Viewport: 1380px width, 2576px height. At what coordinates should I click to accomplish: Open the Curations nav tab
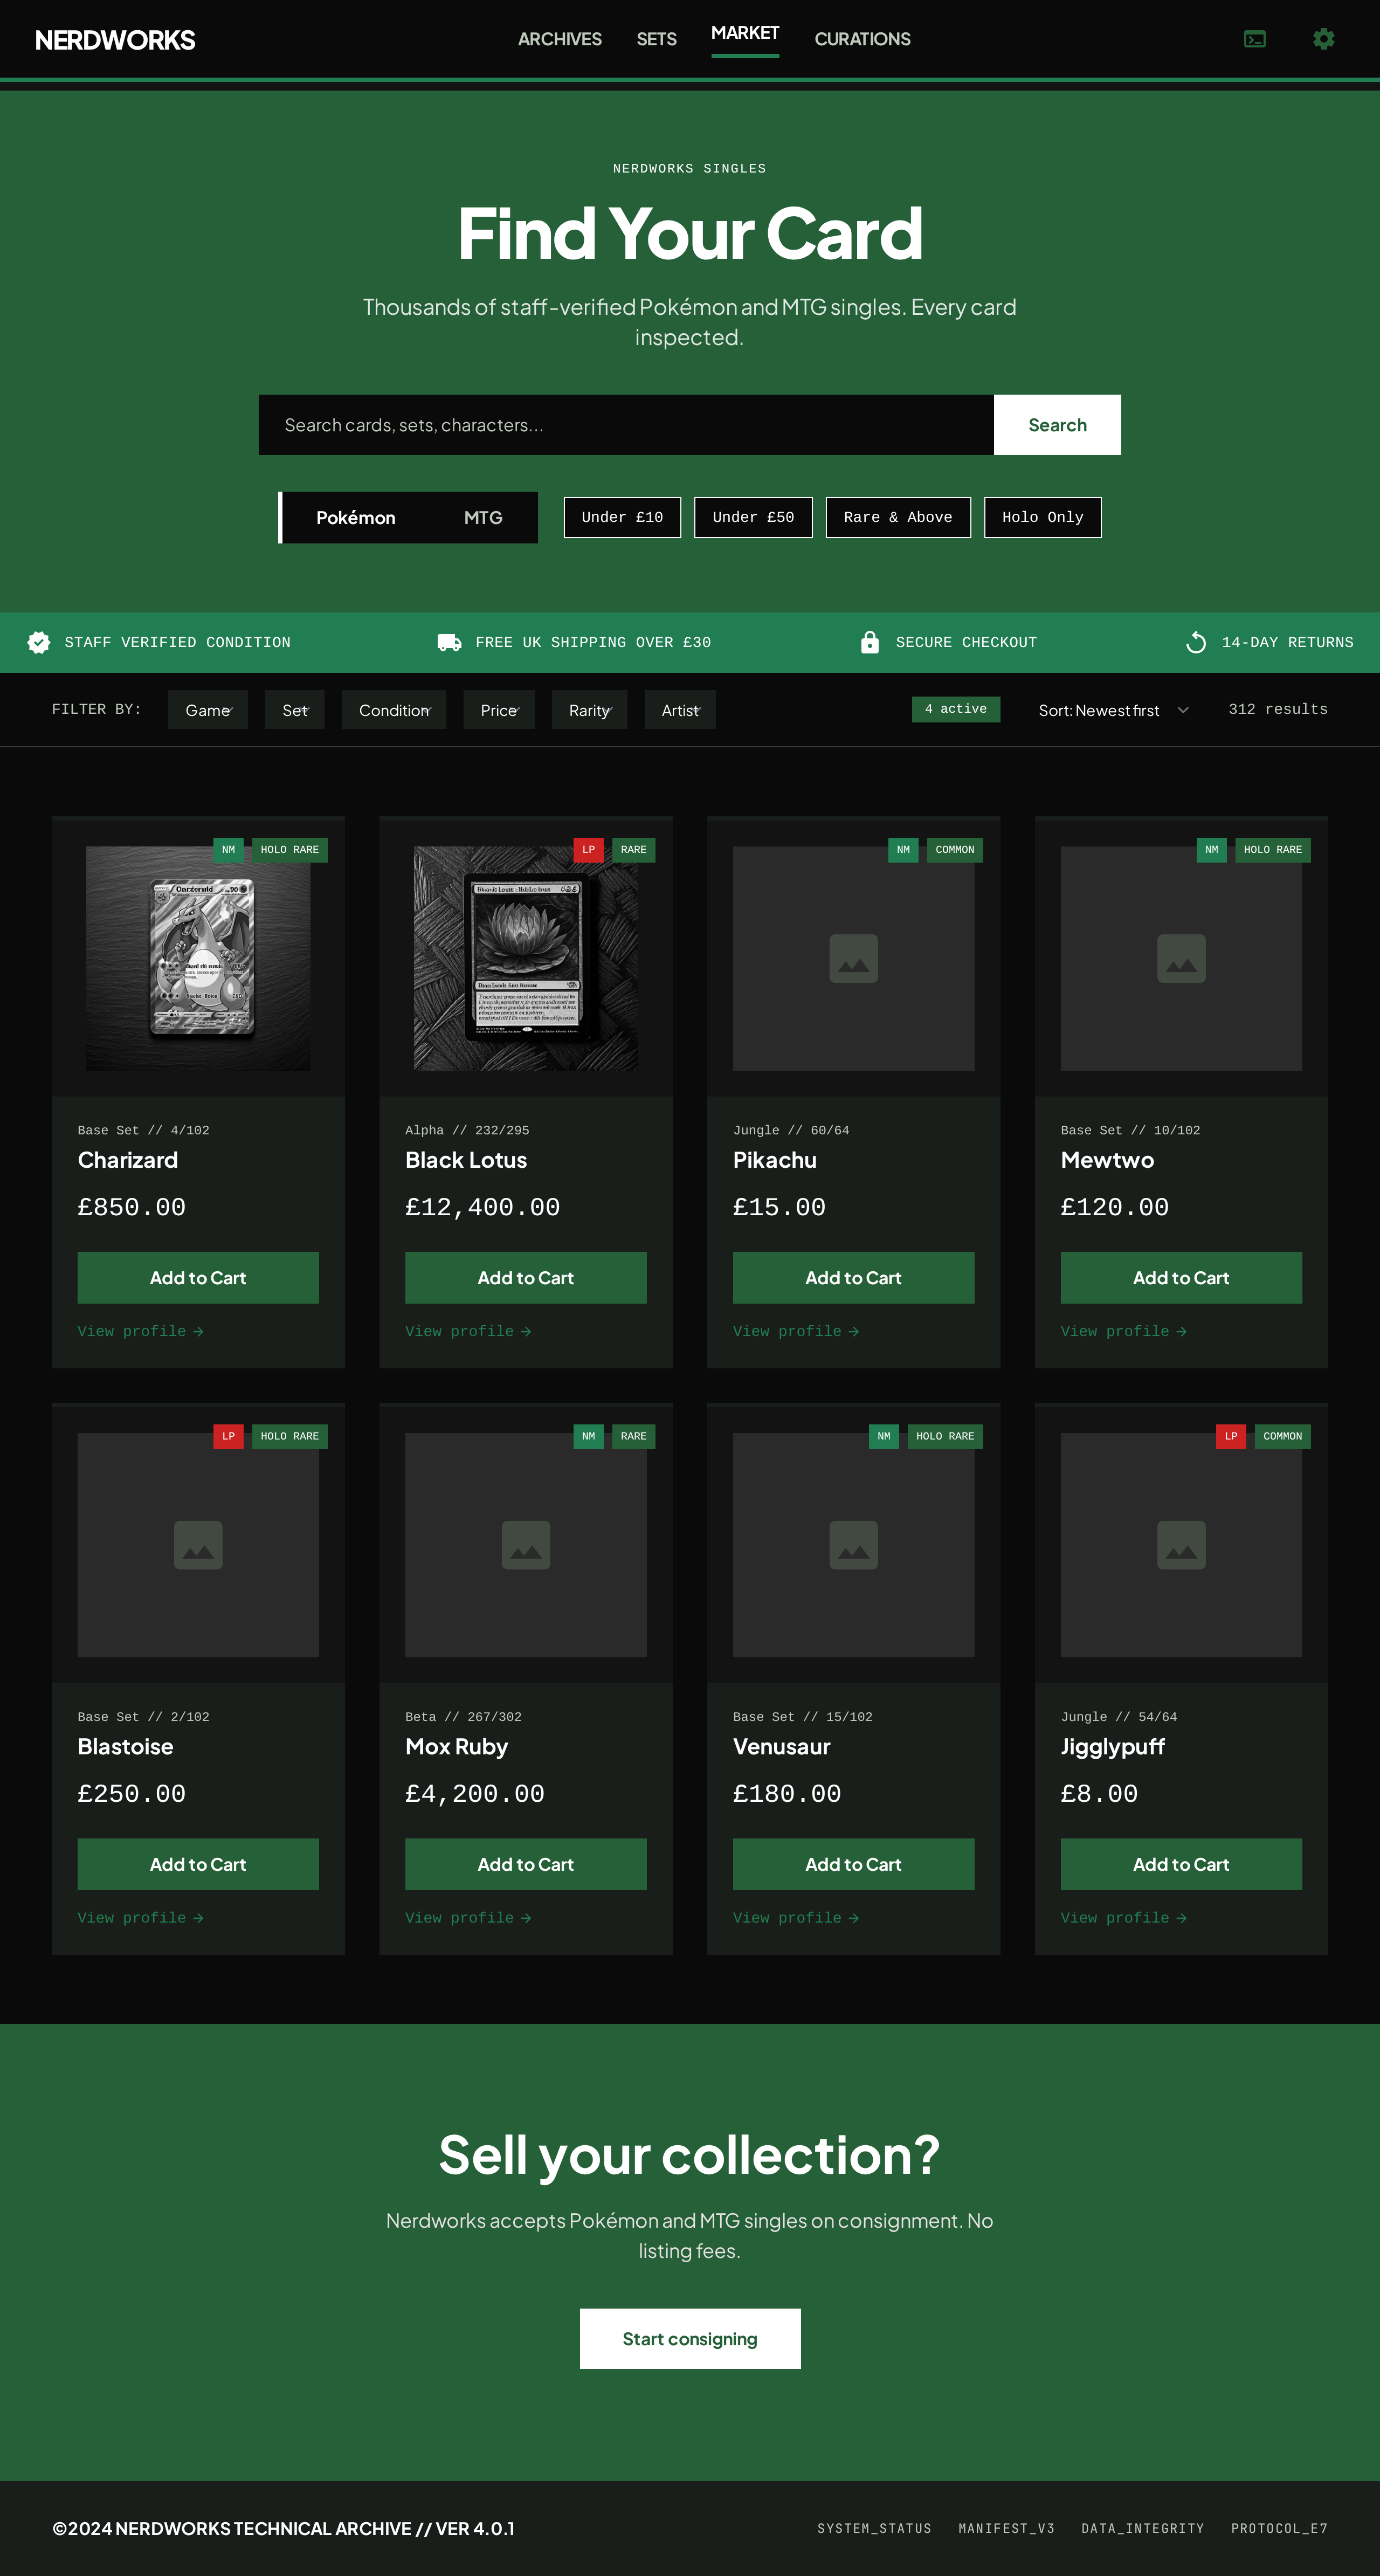(x=862, y=39)
